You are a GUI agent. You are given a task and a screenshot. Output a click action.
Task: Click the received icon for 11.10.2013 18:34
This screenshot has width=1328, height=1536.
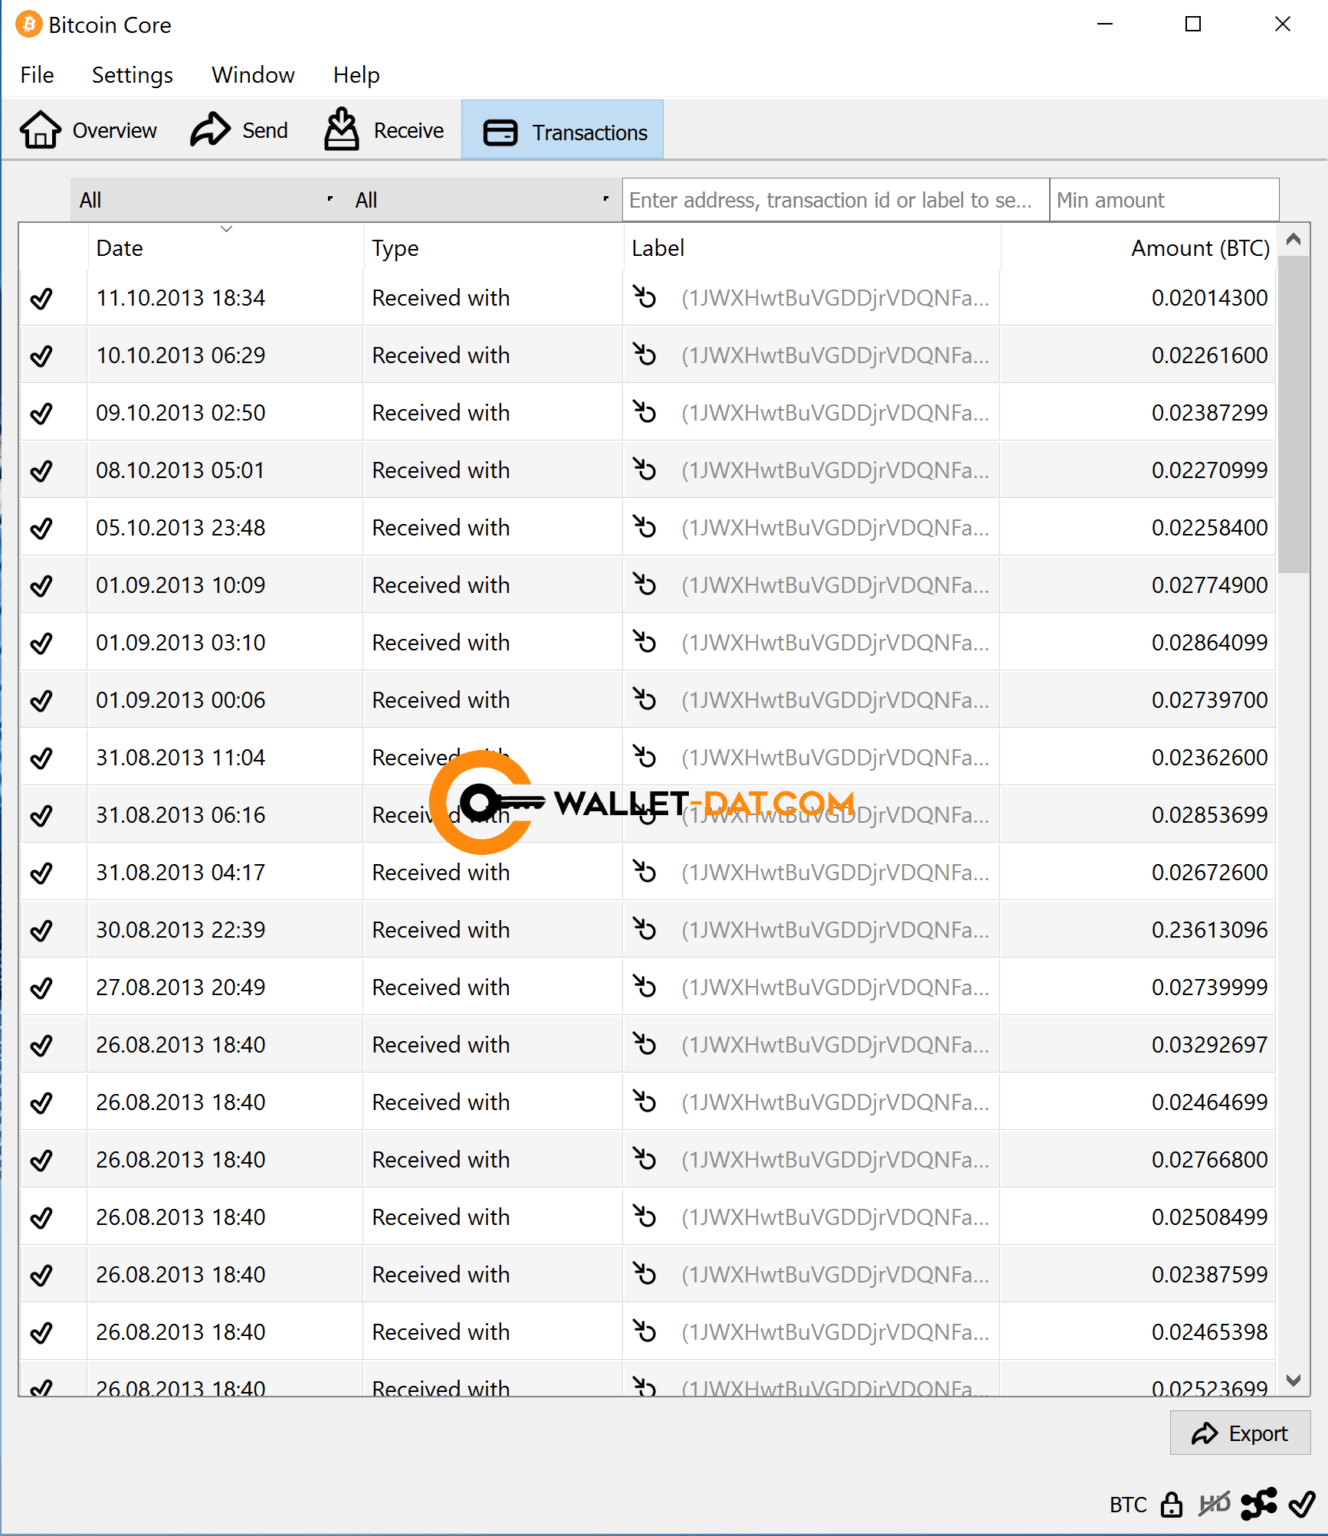tap(645, 297)
